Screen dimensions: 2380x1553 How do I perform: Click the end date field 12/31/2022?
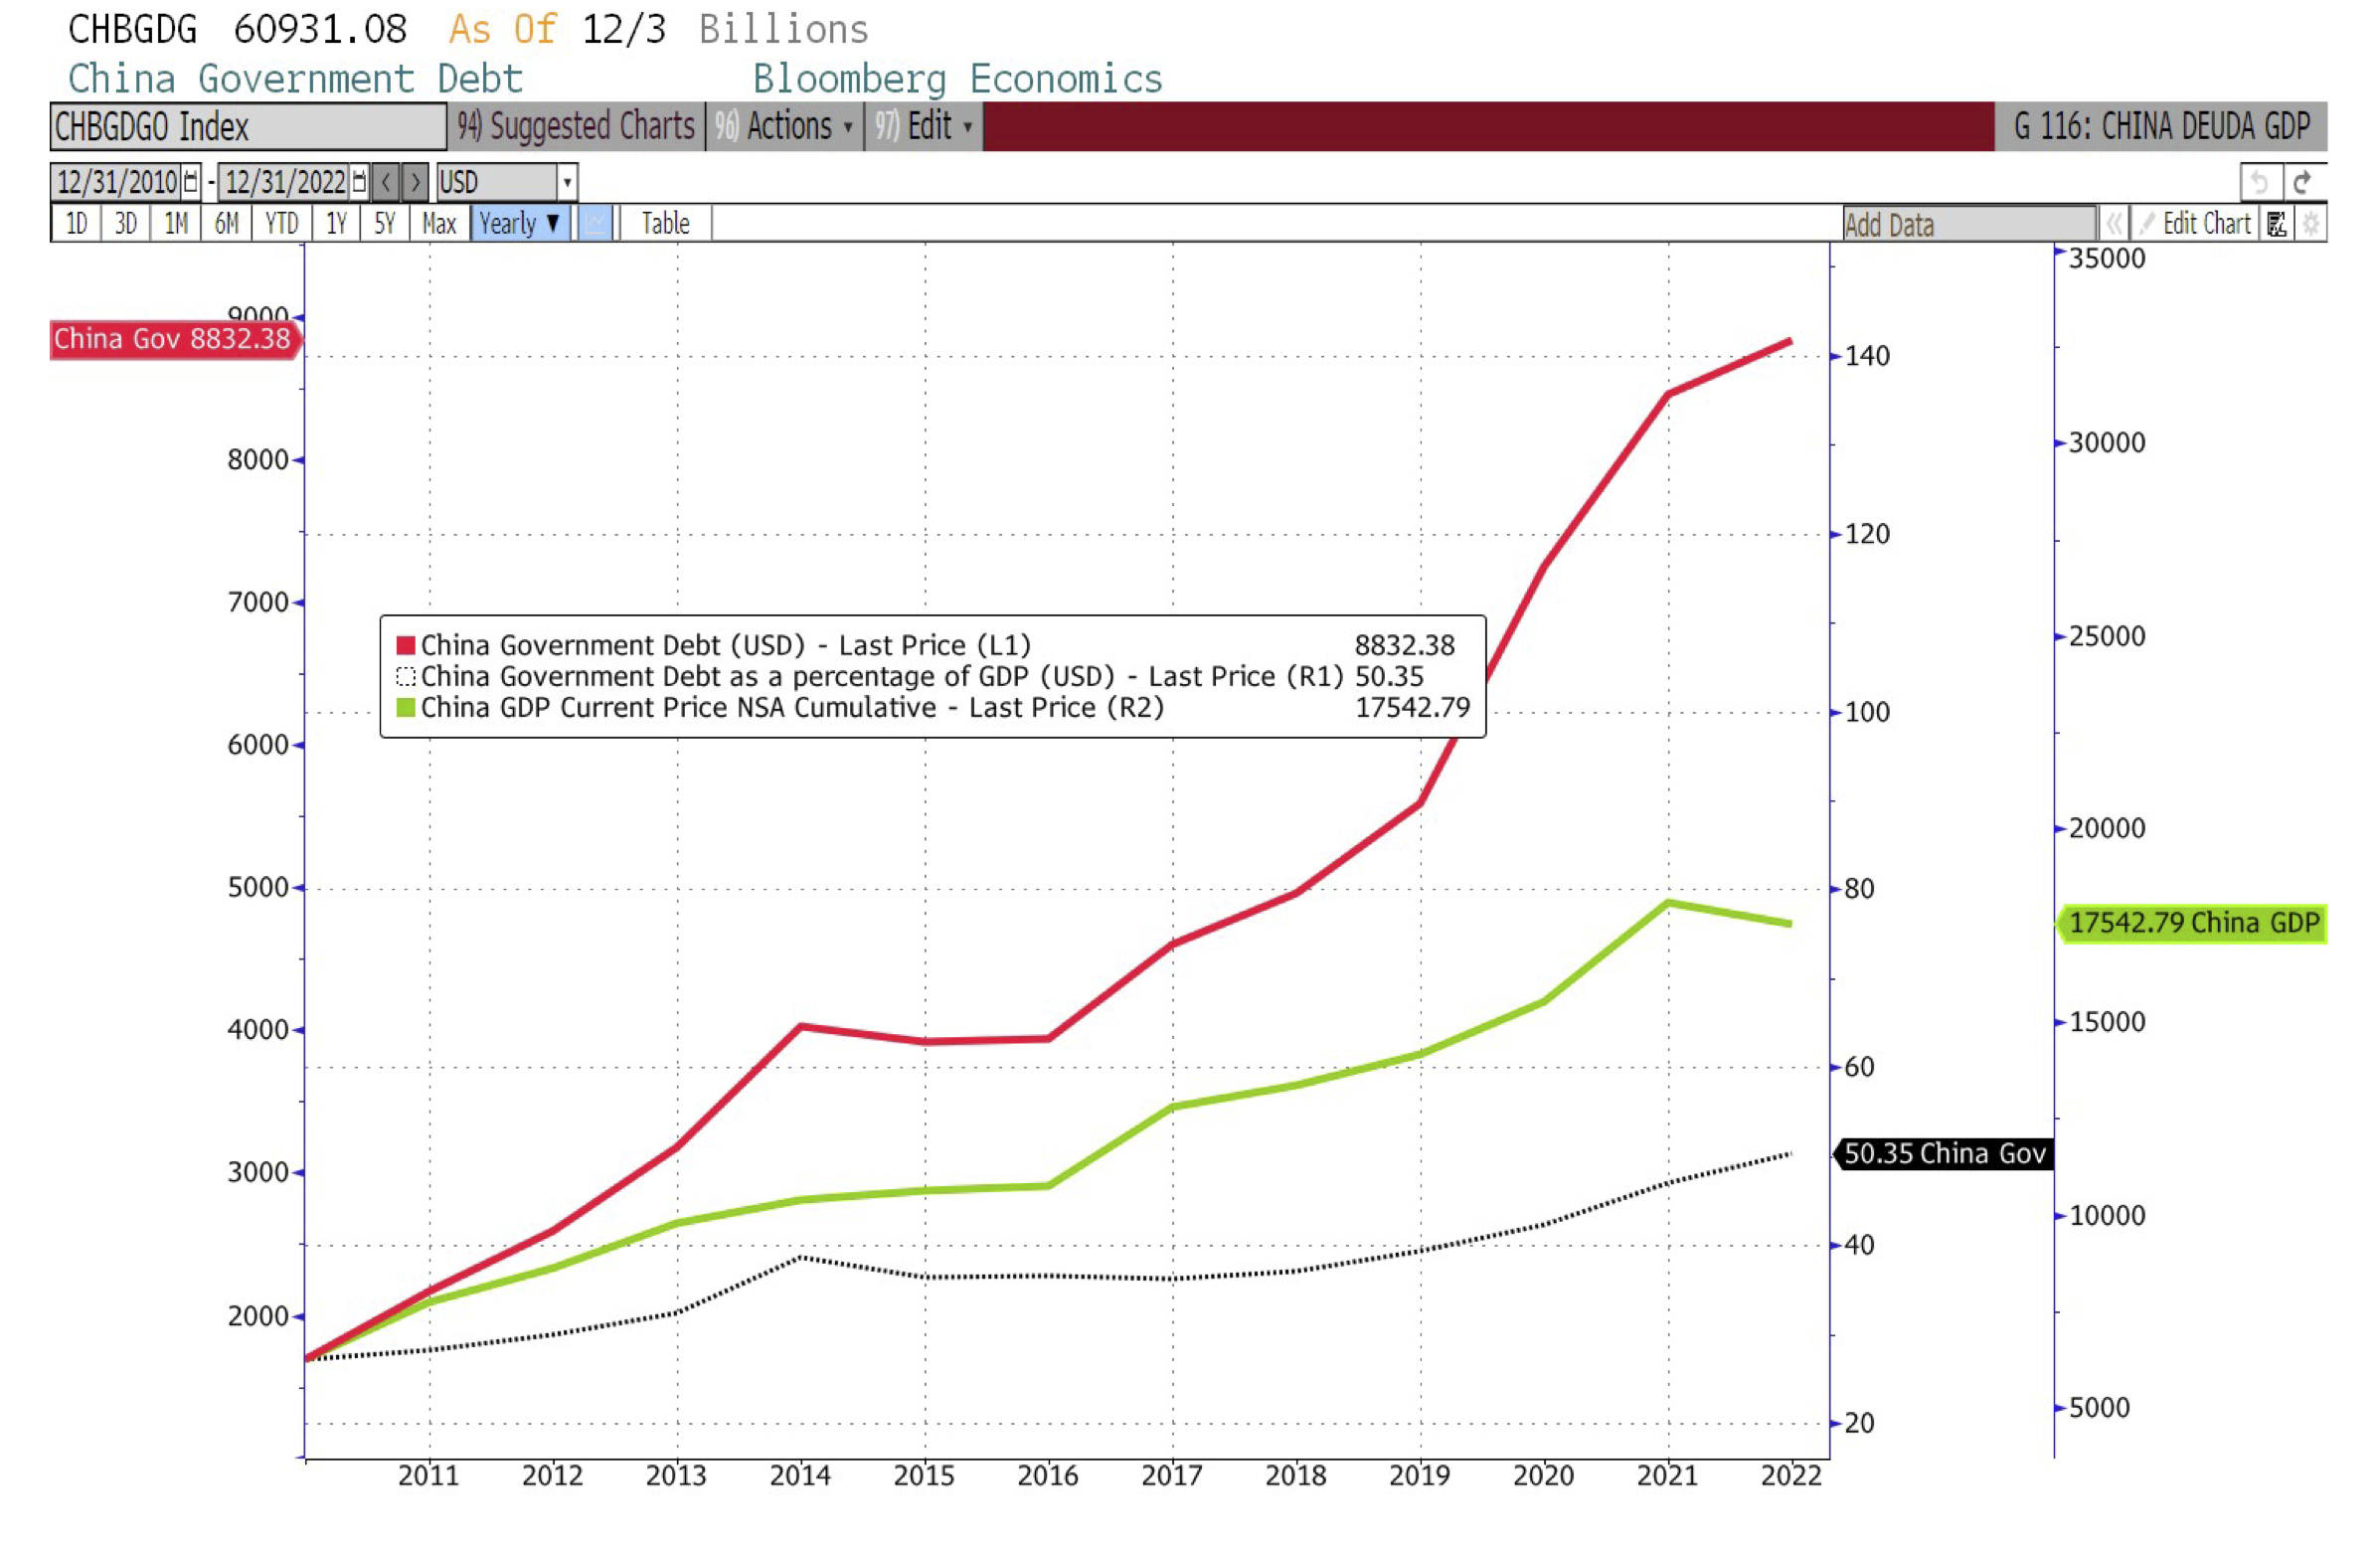tap(285, 182)
